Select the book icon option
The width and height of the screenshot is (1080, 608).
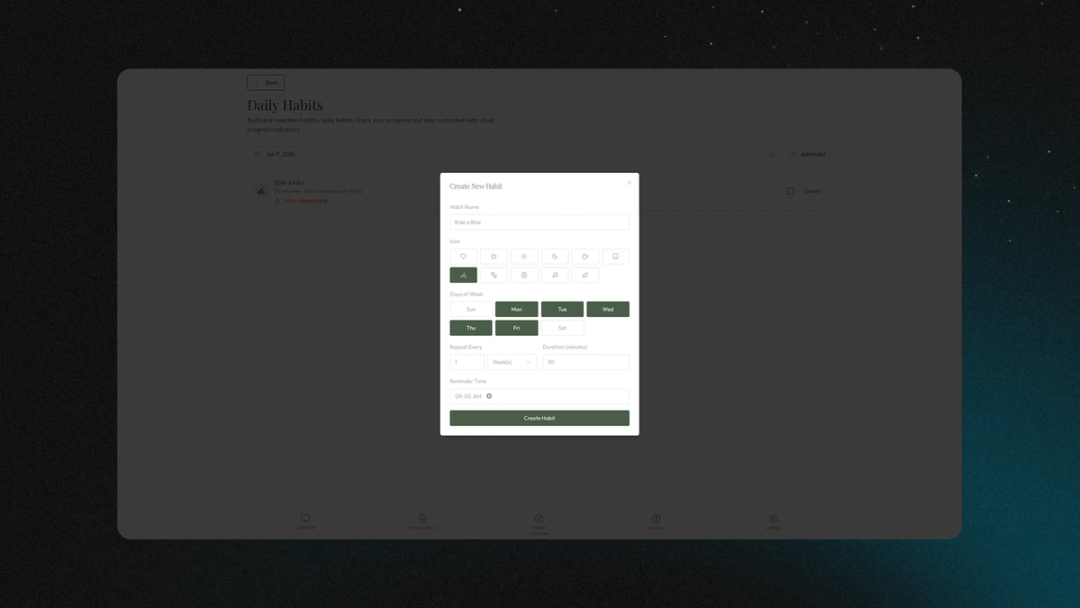[616, 256]
